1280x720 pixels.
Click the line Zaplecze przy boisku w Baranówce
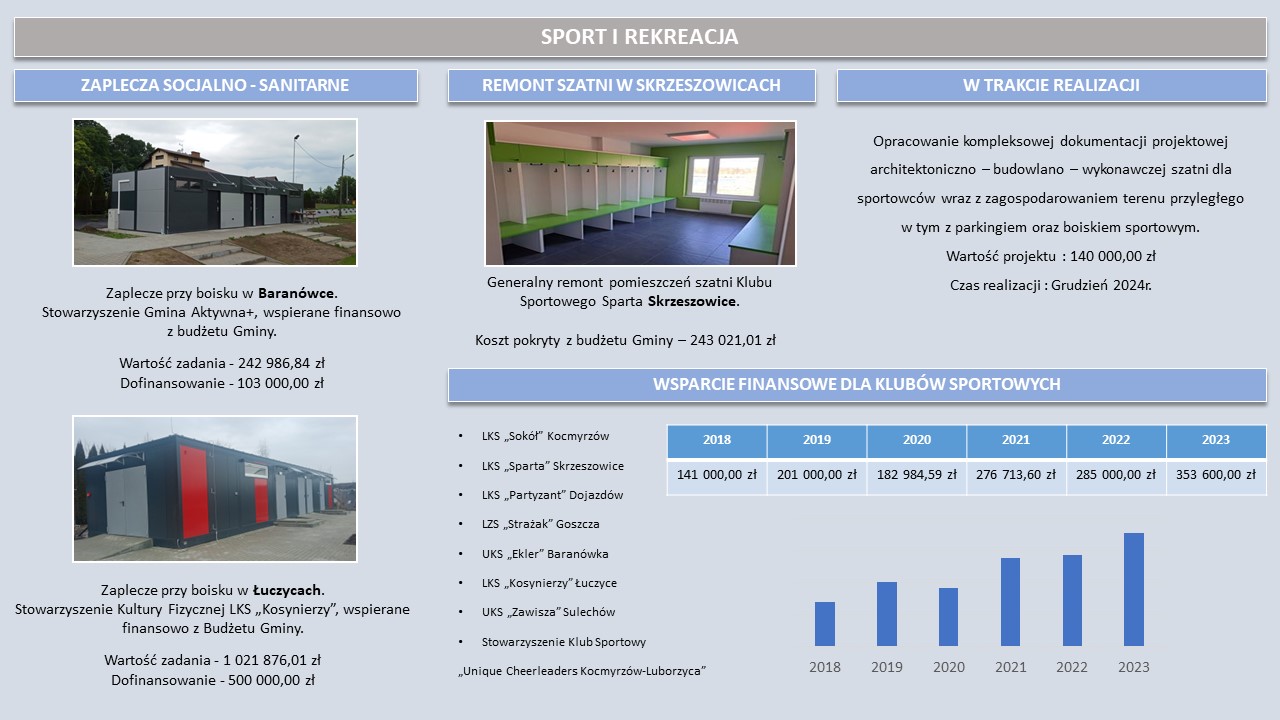click(x=221, y=293)
